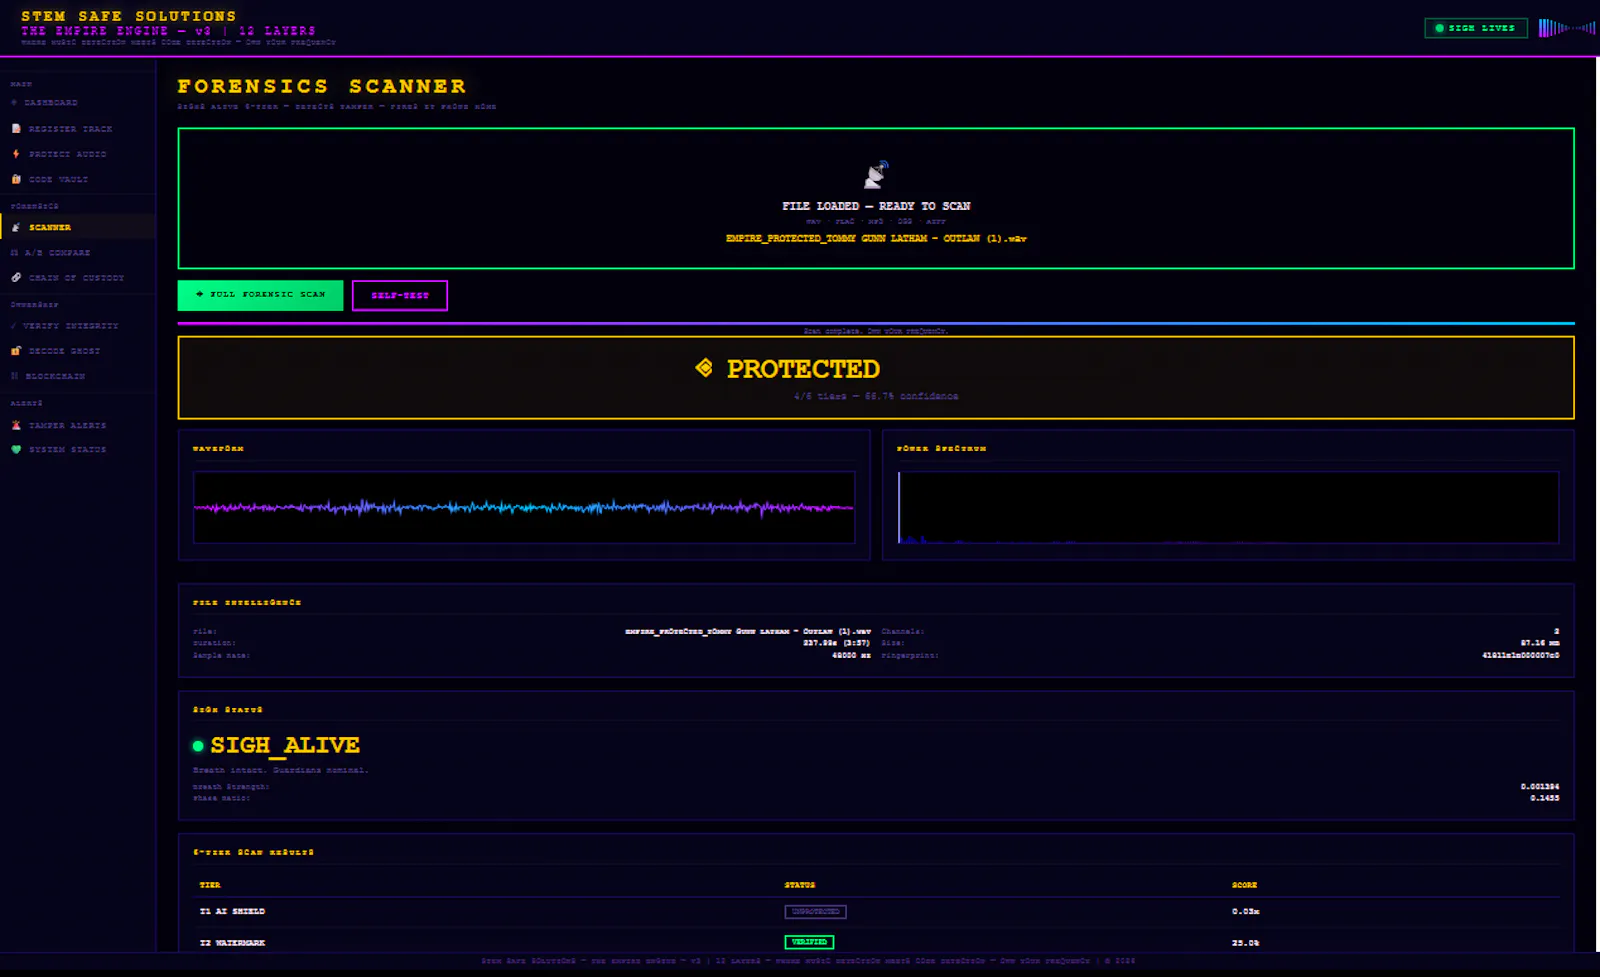Viewport: 1600px width, 977px height.
Task: Click the UNPROTECTED status badge
Action: 815,912
